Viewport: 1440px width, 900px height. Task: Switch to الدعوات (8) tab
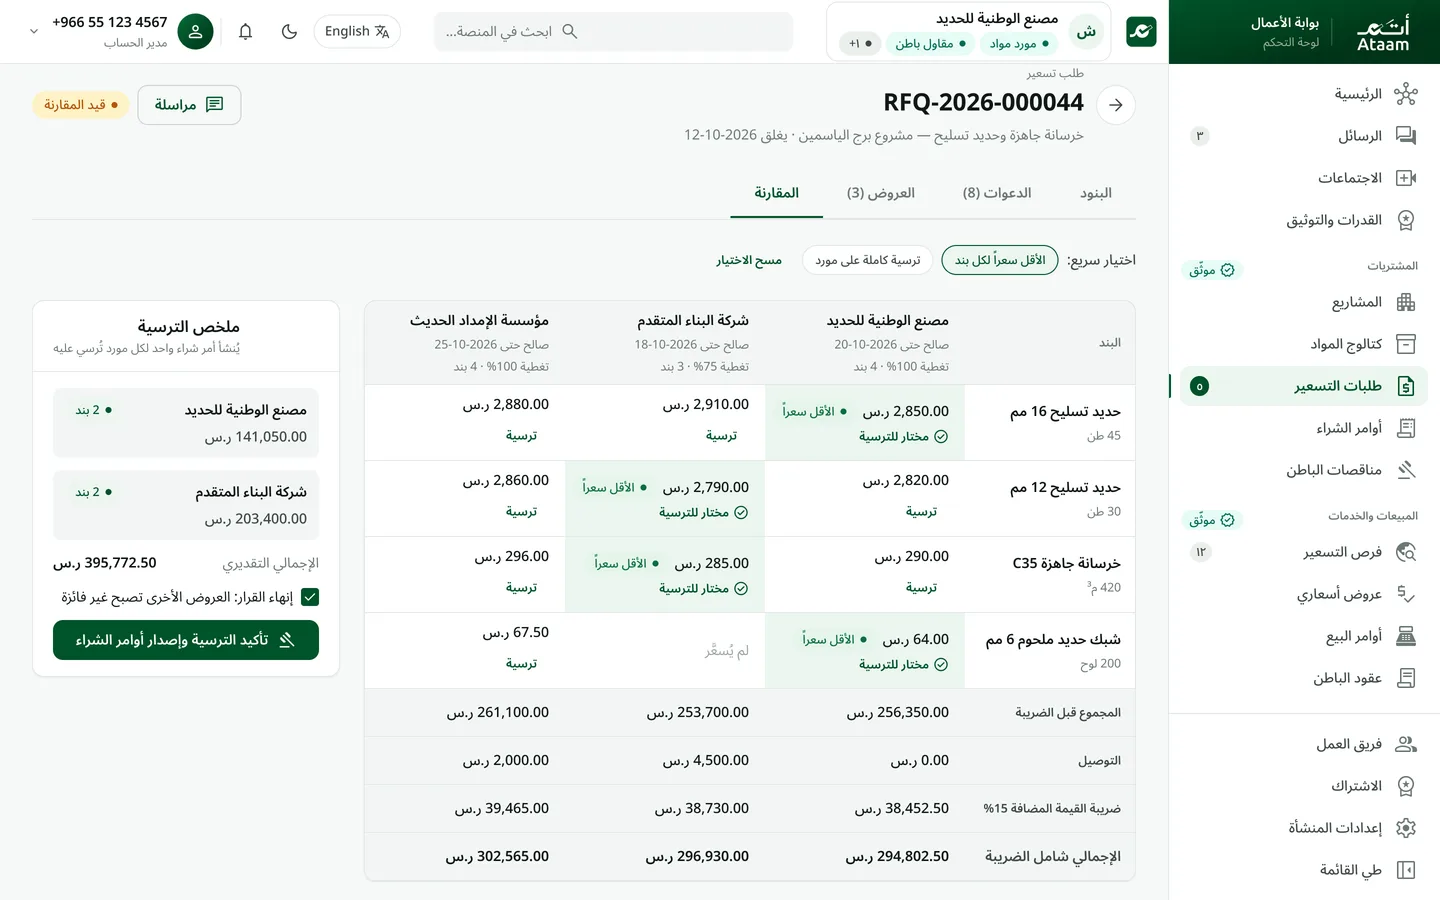point(997,193)
